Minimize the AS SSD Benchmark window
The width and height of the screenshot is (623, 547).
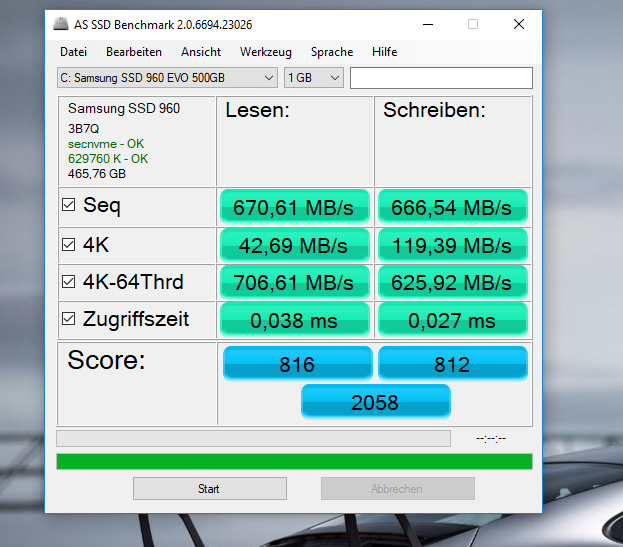pyautogui.click(x=428, y=24)
